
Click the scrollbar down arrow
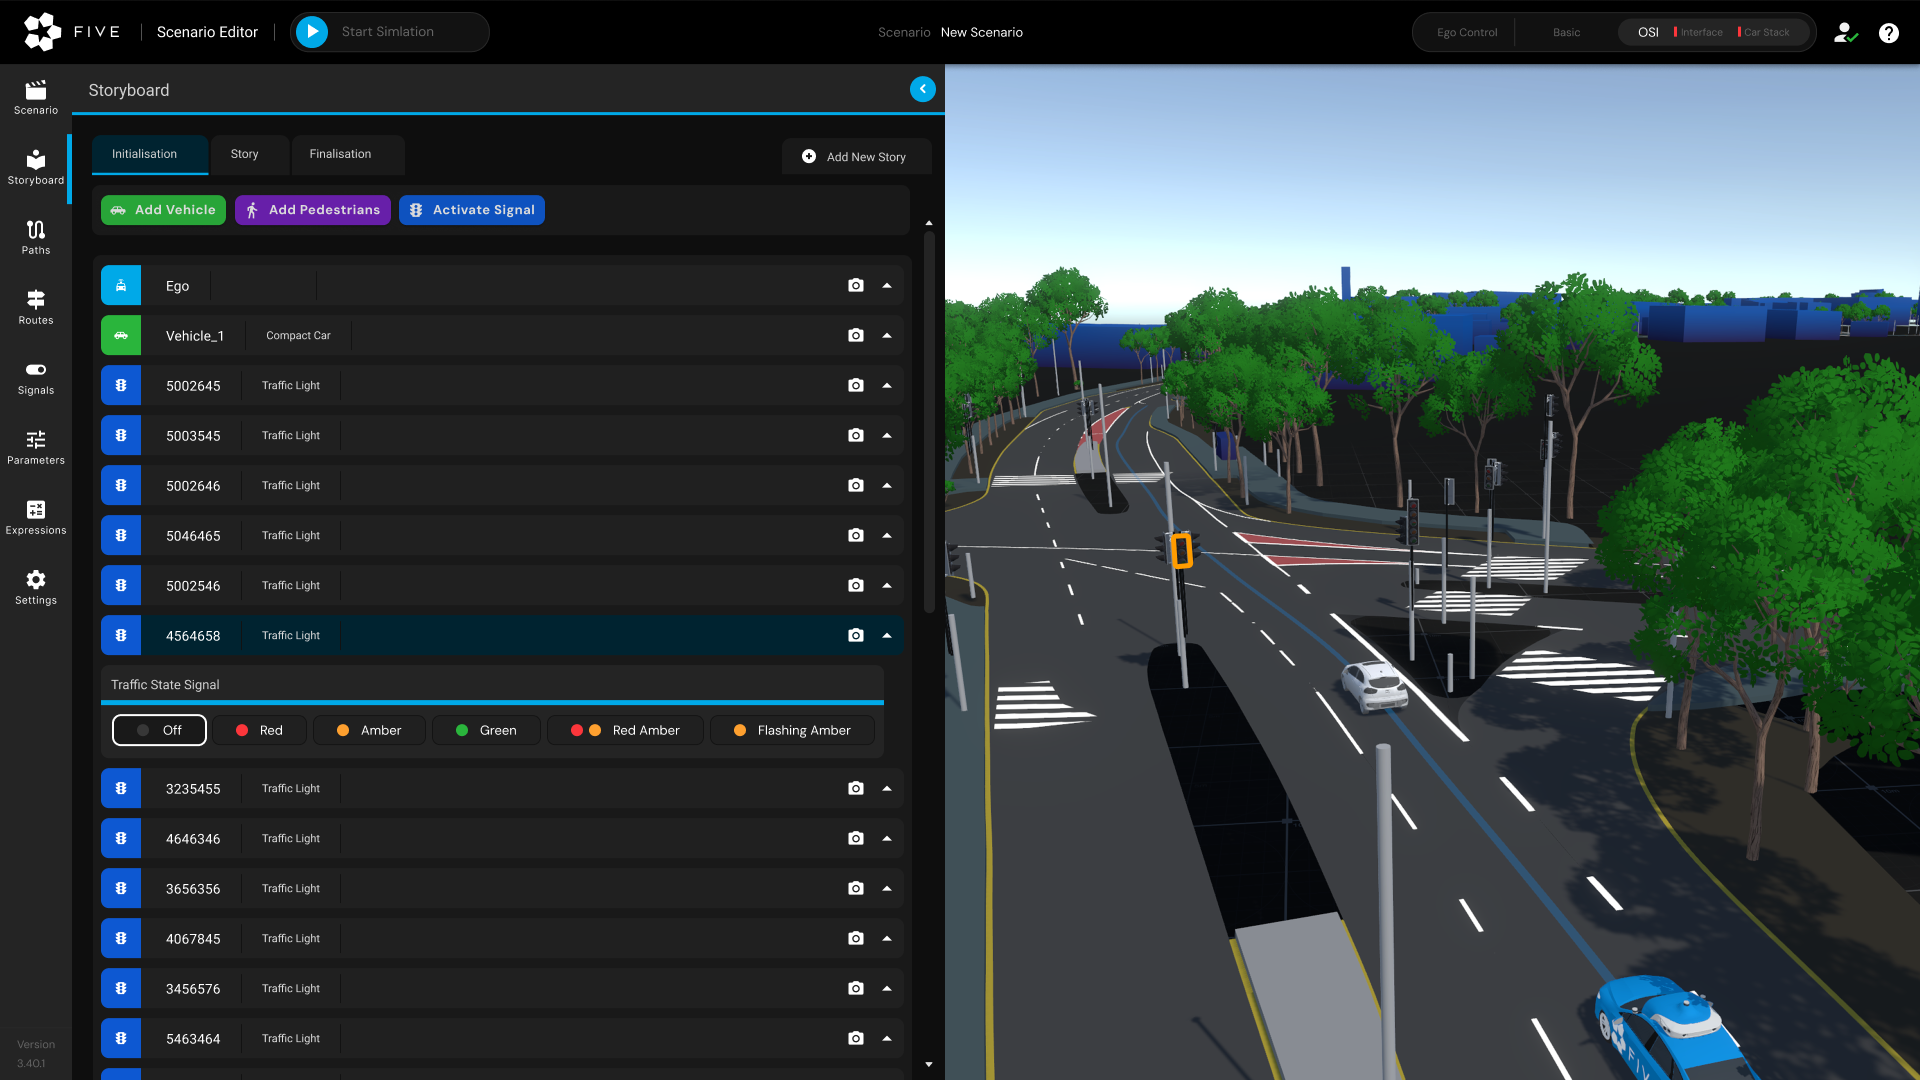[929, 1065]
